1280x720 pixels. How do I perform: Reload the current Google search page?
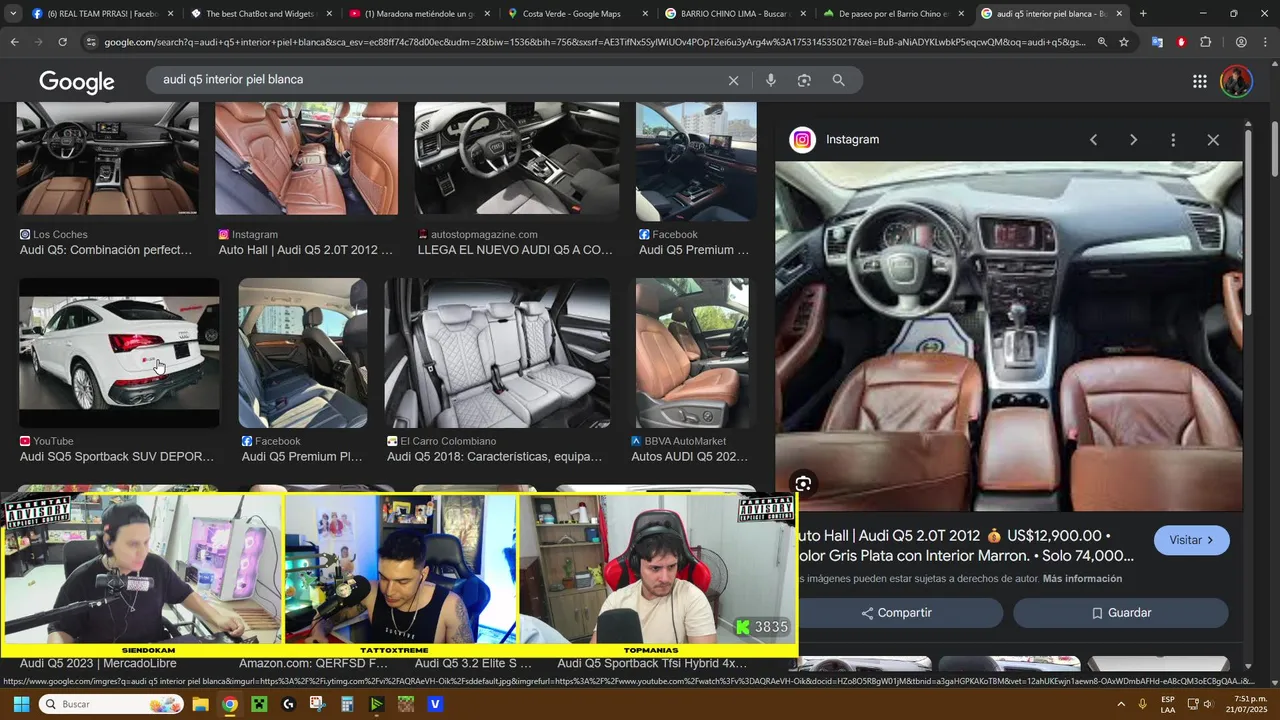(62, 42)
